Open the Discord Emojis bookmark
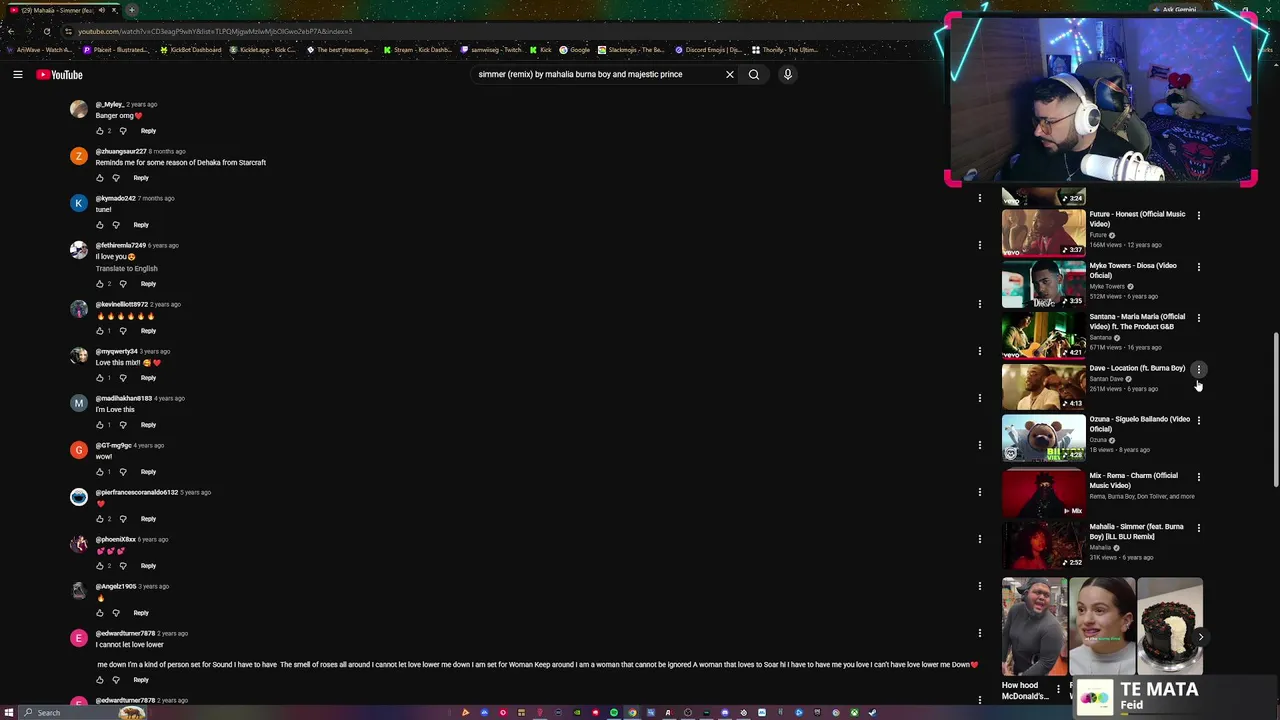 click(x=709, y=50)
